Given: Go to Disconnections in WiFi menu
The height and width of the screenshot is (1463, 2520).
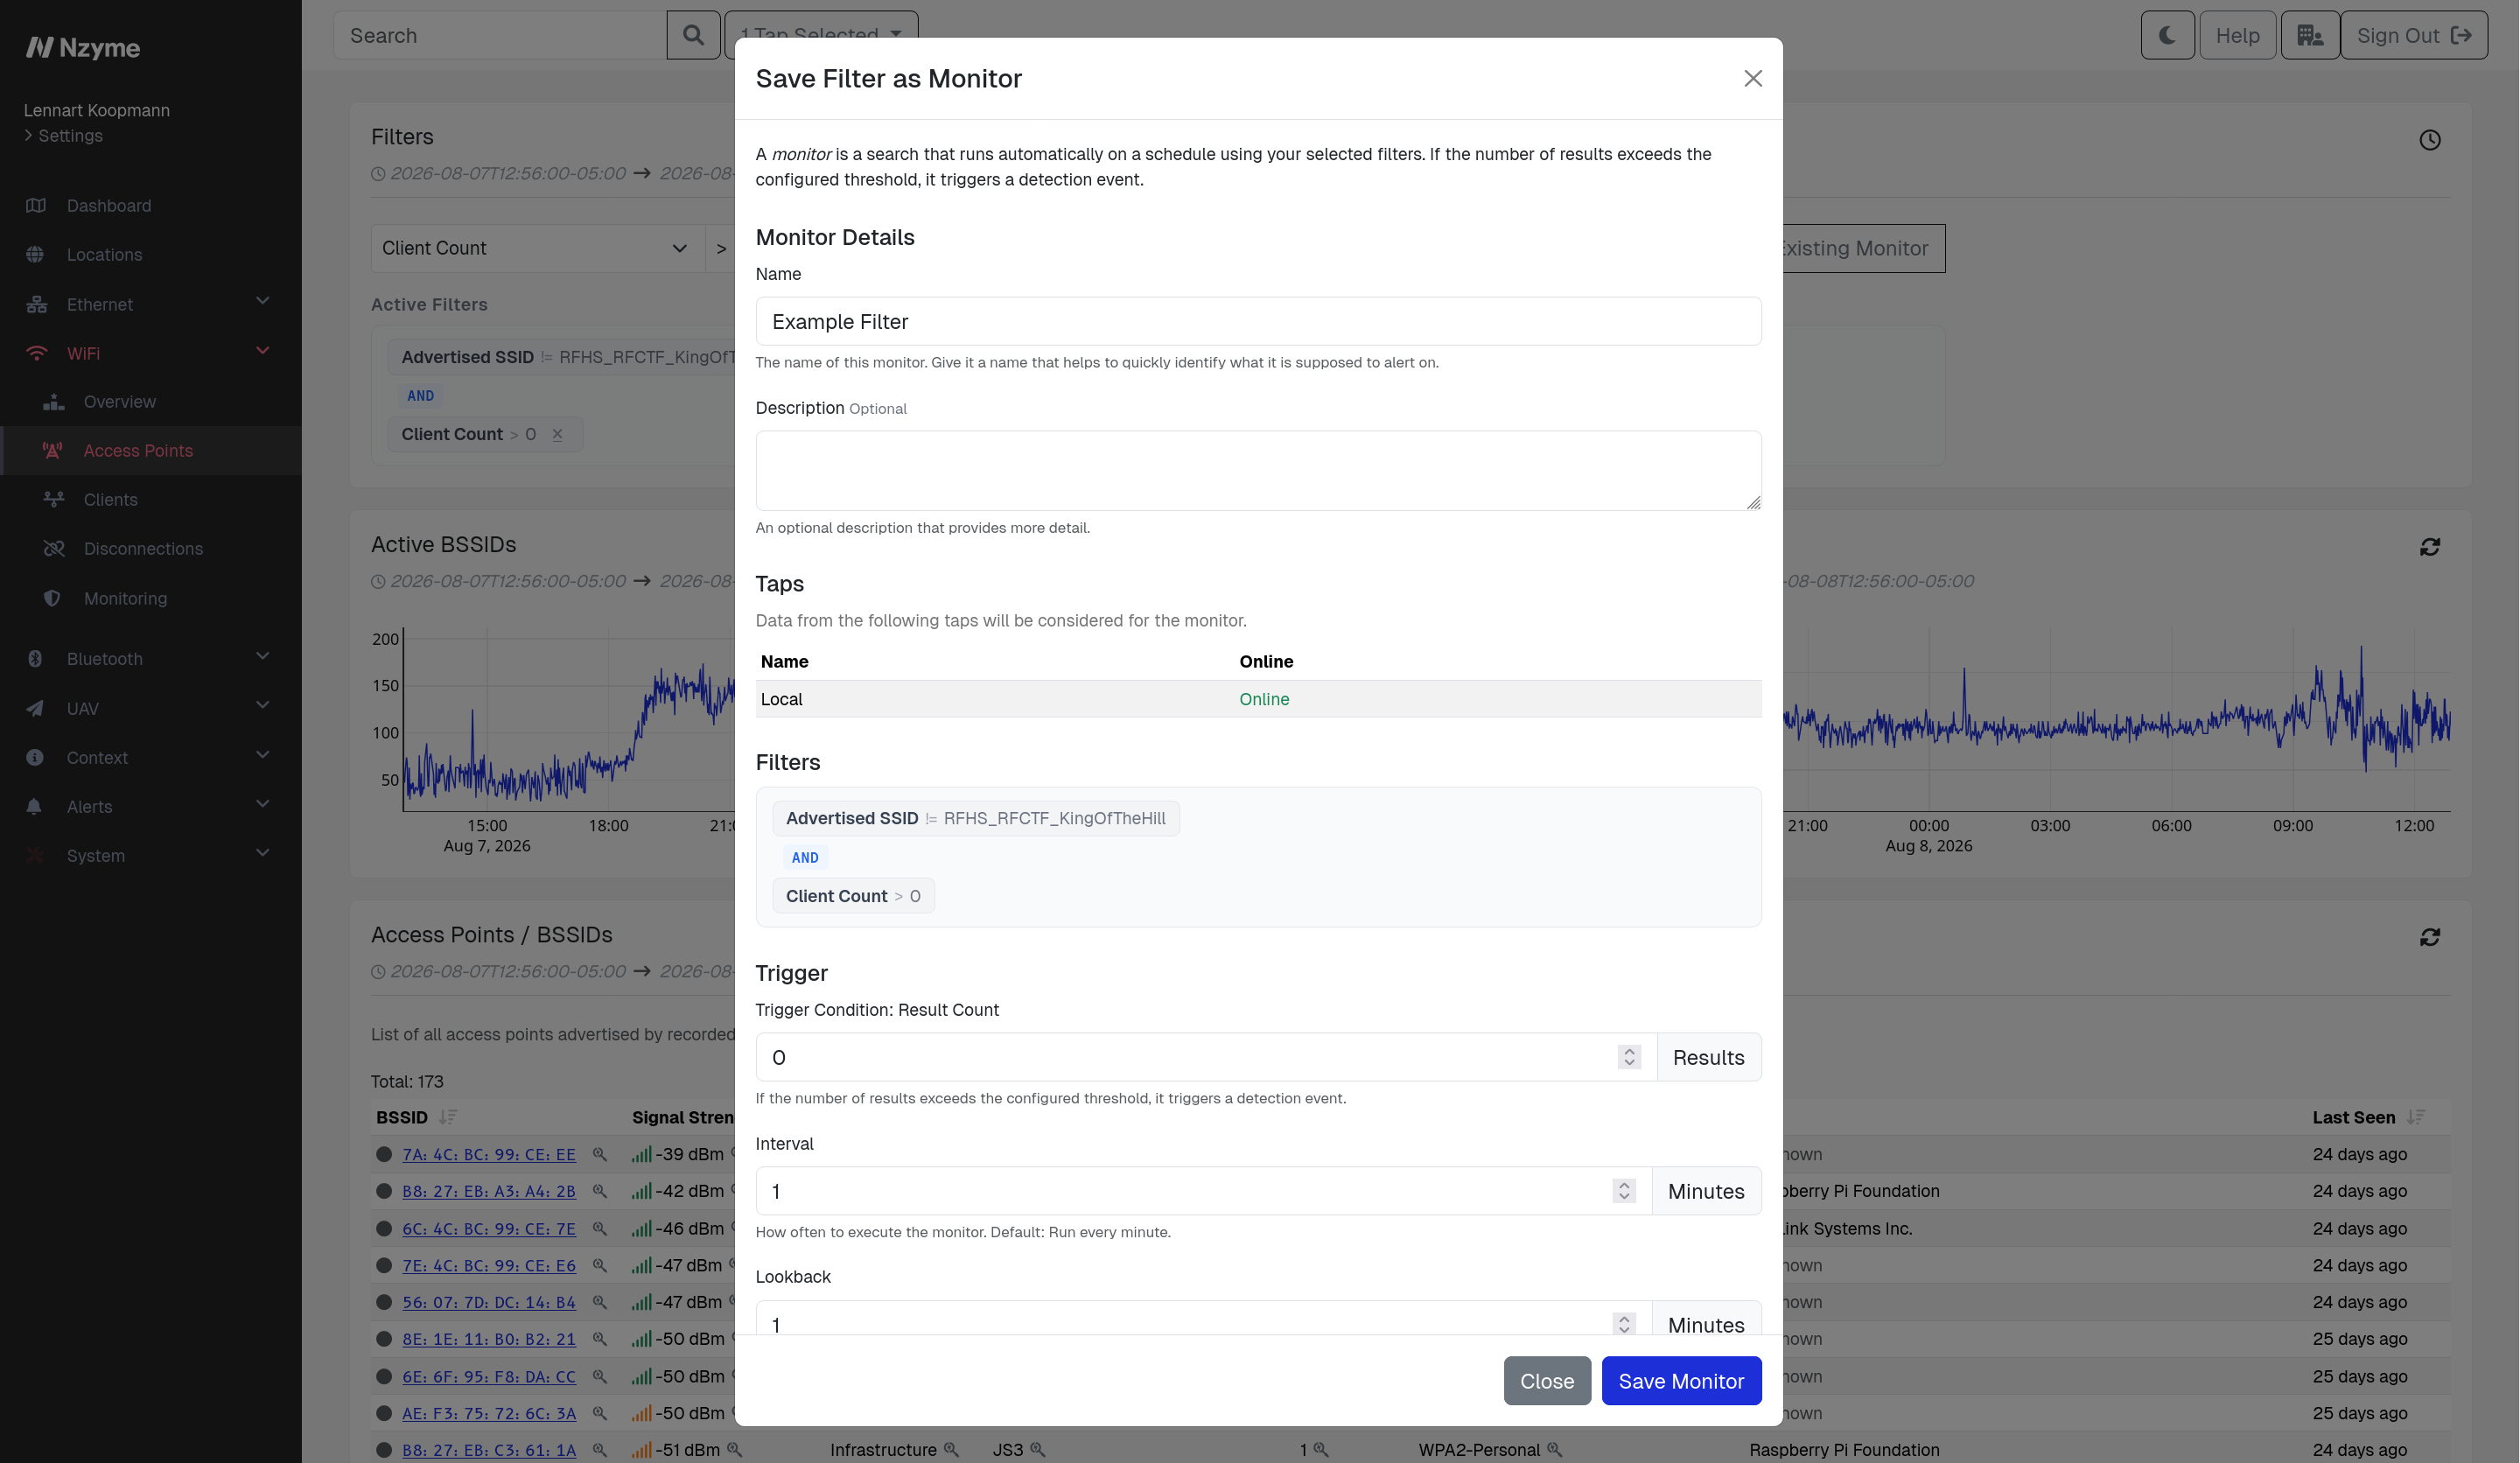Looking at the screenshot, I should (143, 548).
